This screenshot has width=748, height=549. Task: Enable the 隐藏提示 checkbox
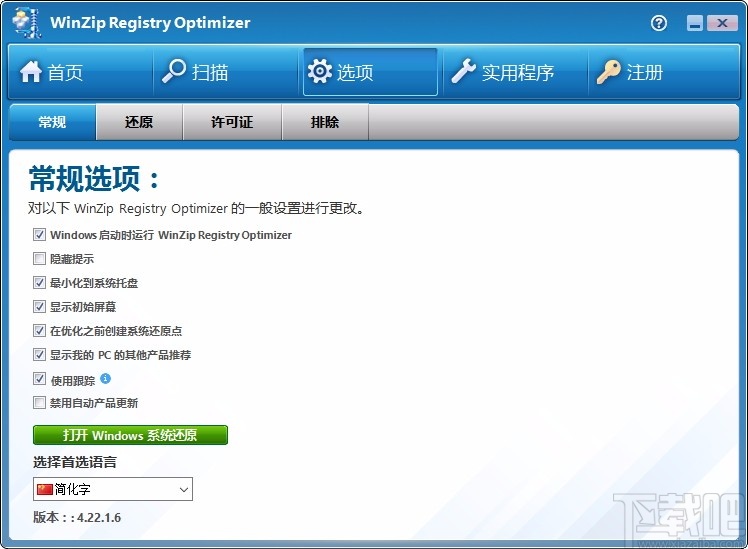(x=39, y=259)
